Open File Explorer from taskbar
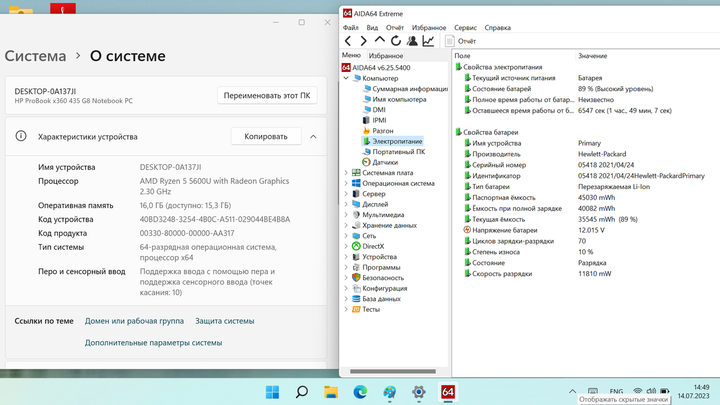 331,392
